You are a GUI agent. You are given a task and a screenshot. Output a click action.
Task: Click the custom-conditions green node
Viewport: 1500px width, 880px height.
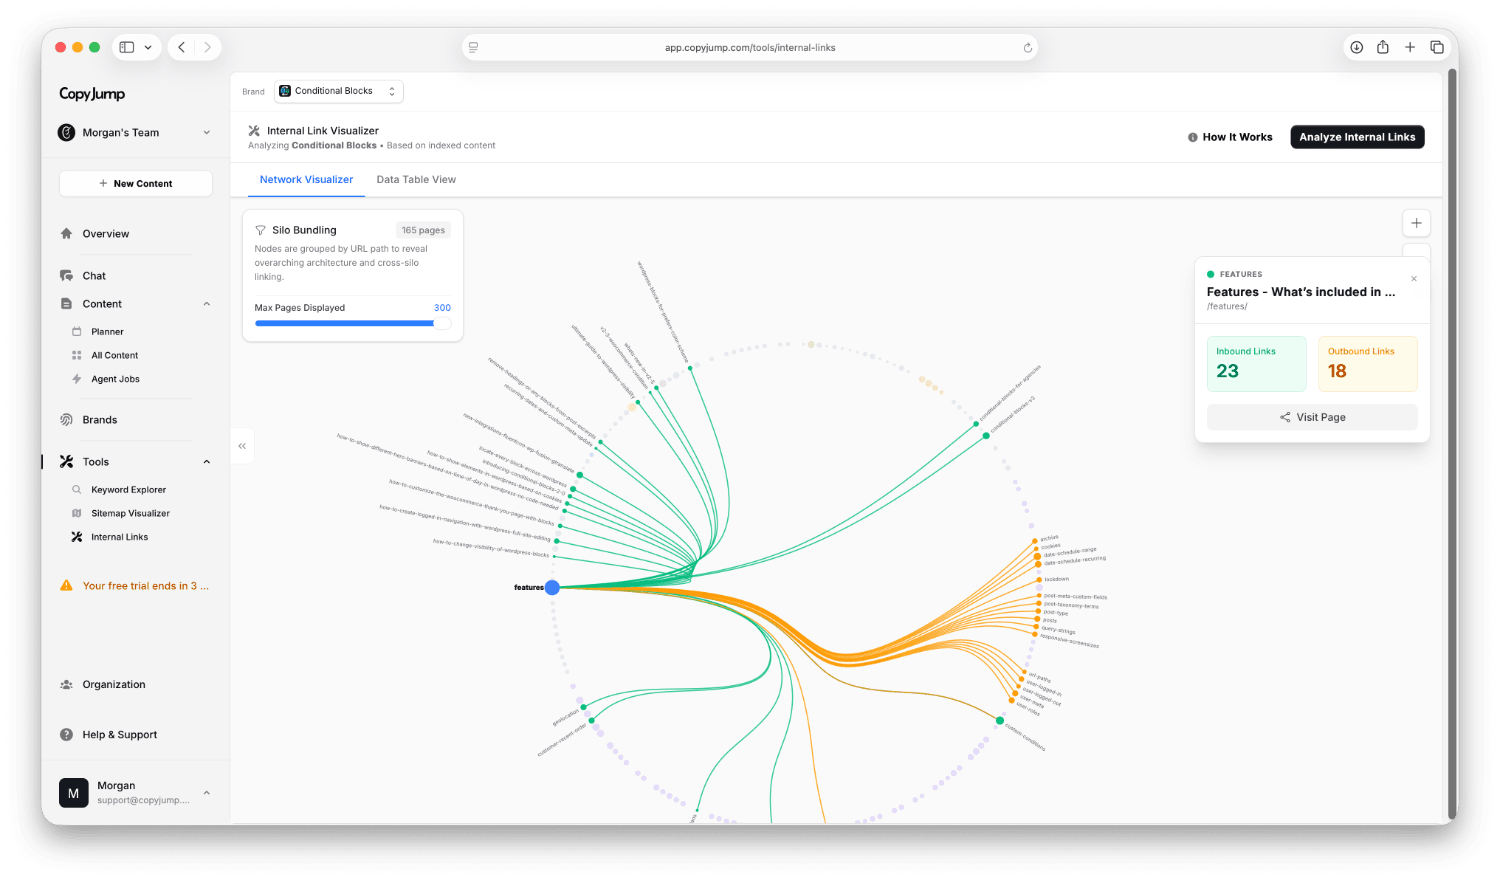pyautogui.click(x=999, y=720)
